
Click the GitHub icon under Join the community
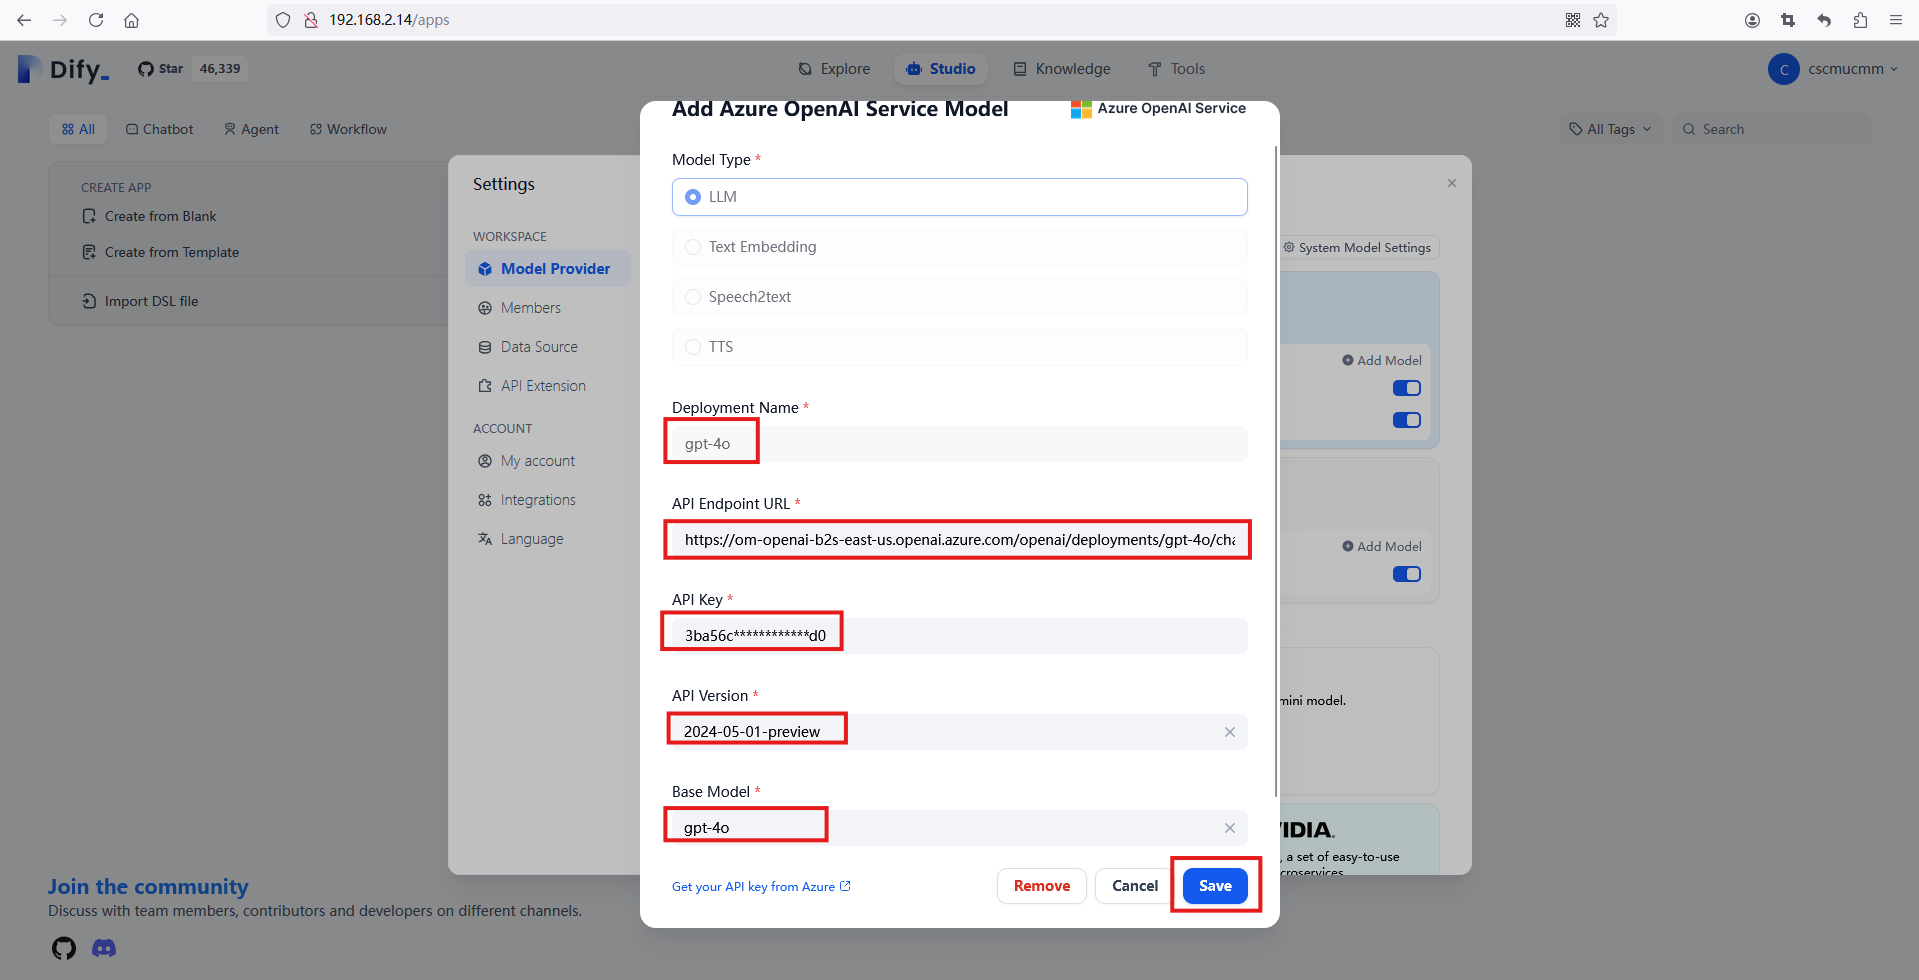pos(64,948)
